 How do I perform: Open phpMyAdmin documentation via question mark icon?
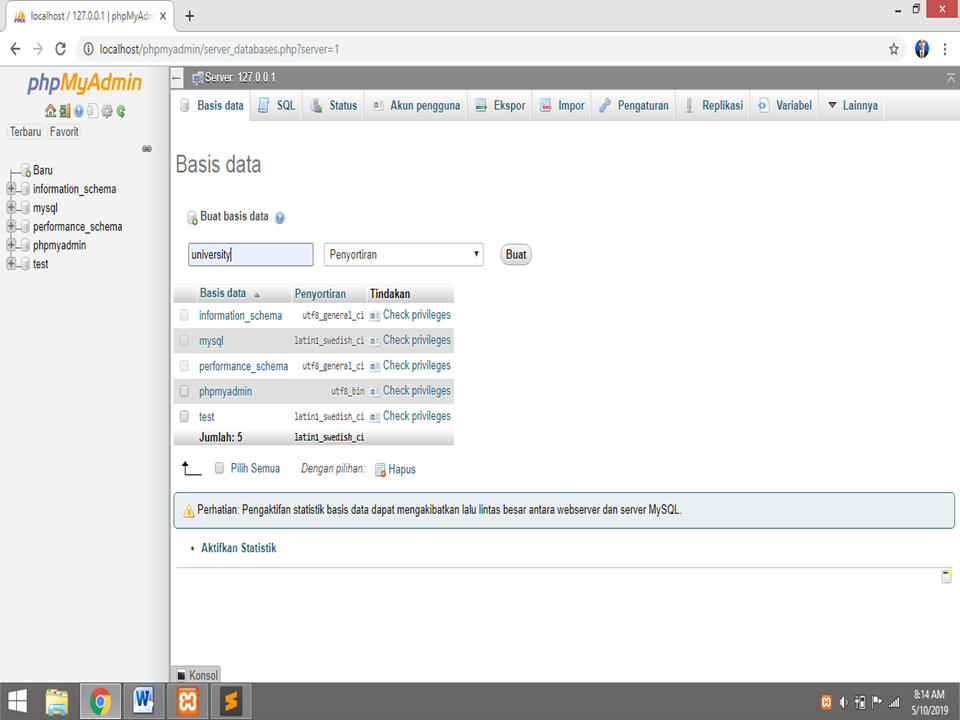coord(78,112)
